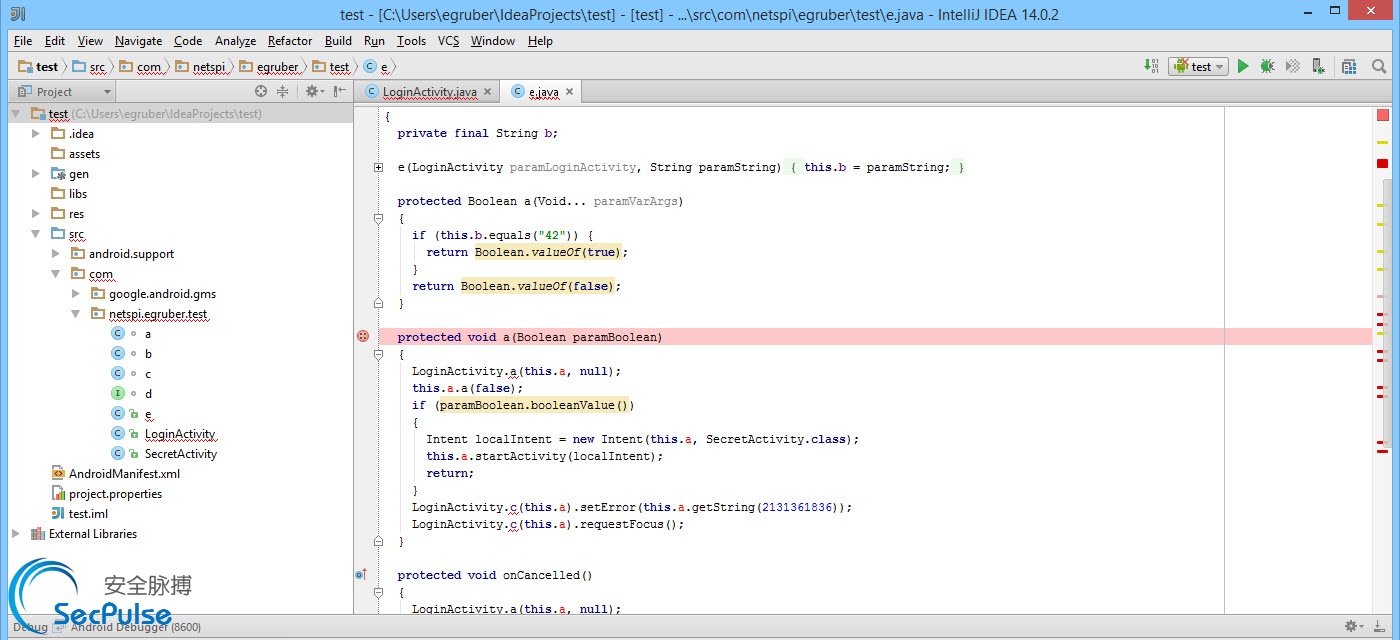Click the netspi breadcrumb
The height and width of the screenshot is (640, 1400).
click(x=201, y=67)
